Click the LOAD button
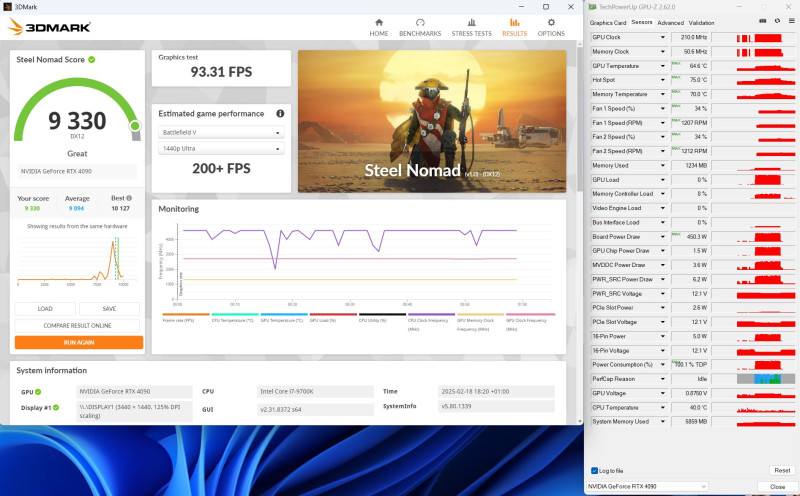Image resolution: width=800 pixels, height=496 pixels. click(x=45, y=309)
